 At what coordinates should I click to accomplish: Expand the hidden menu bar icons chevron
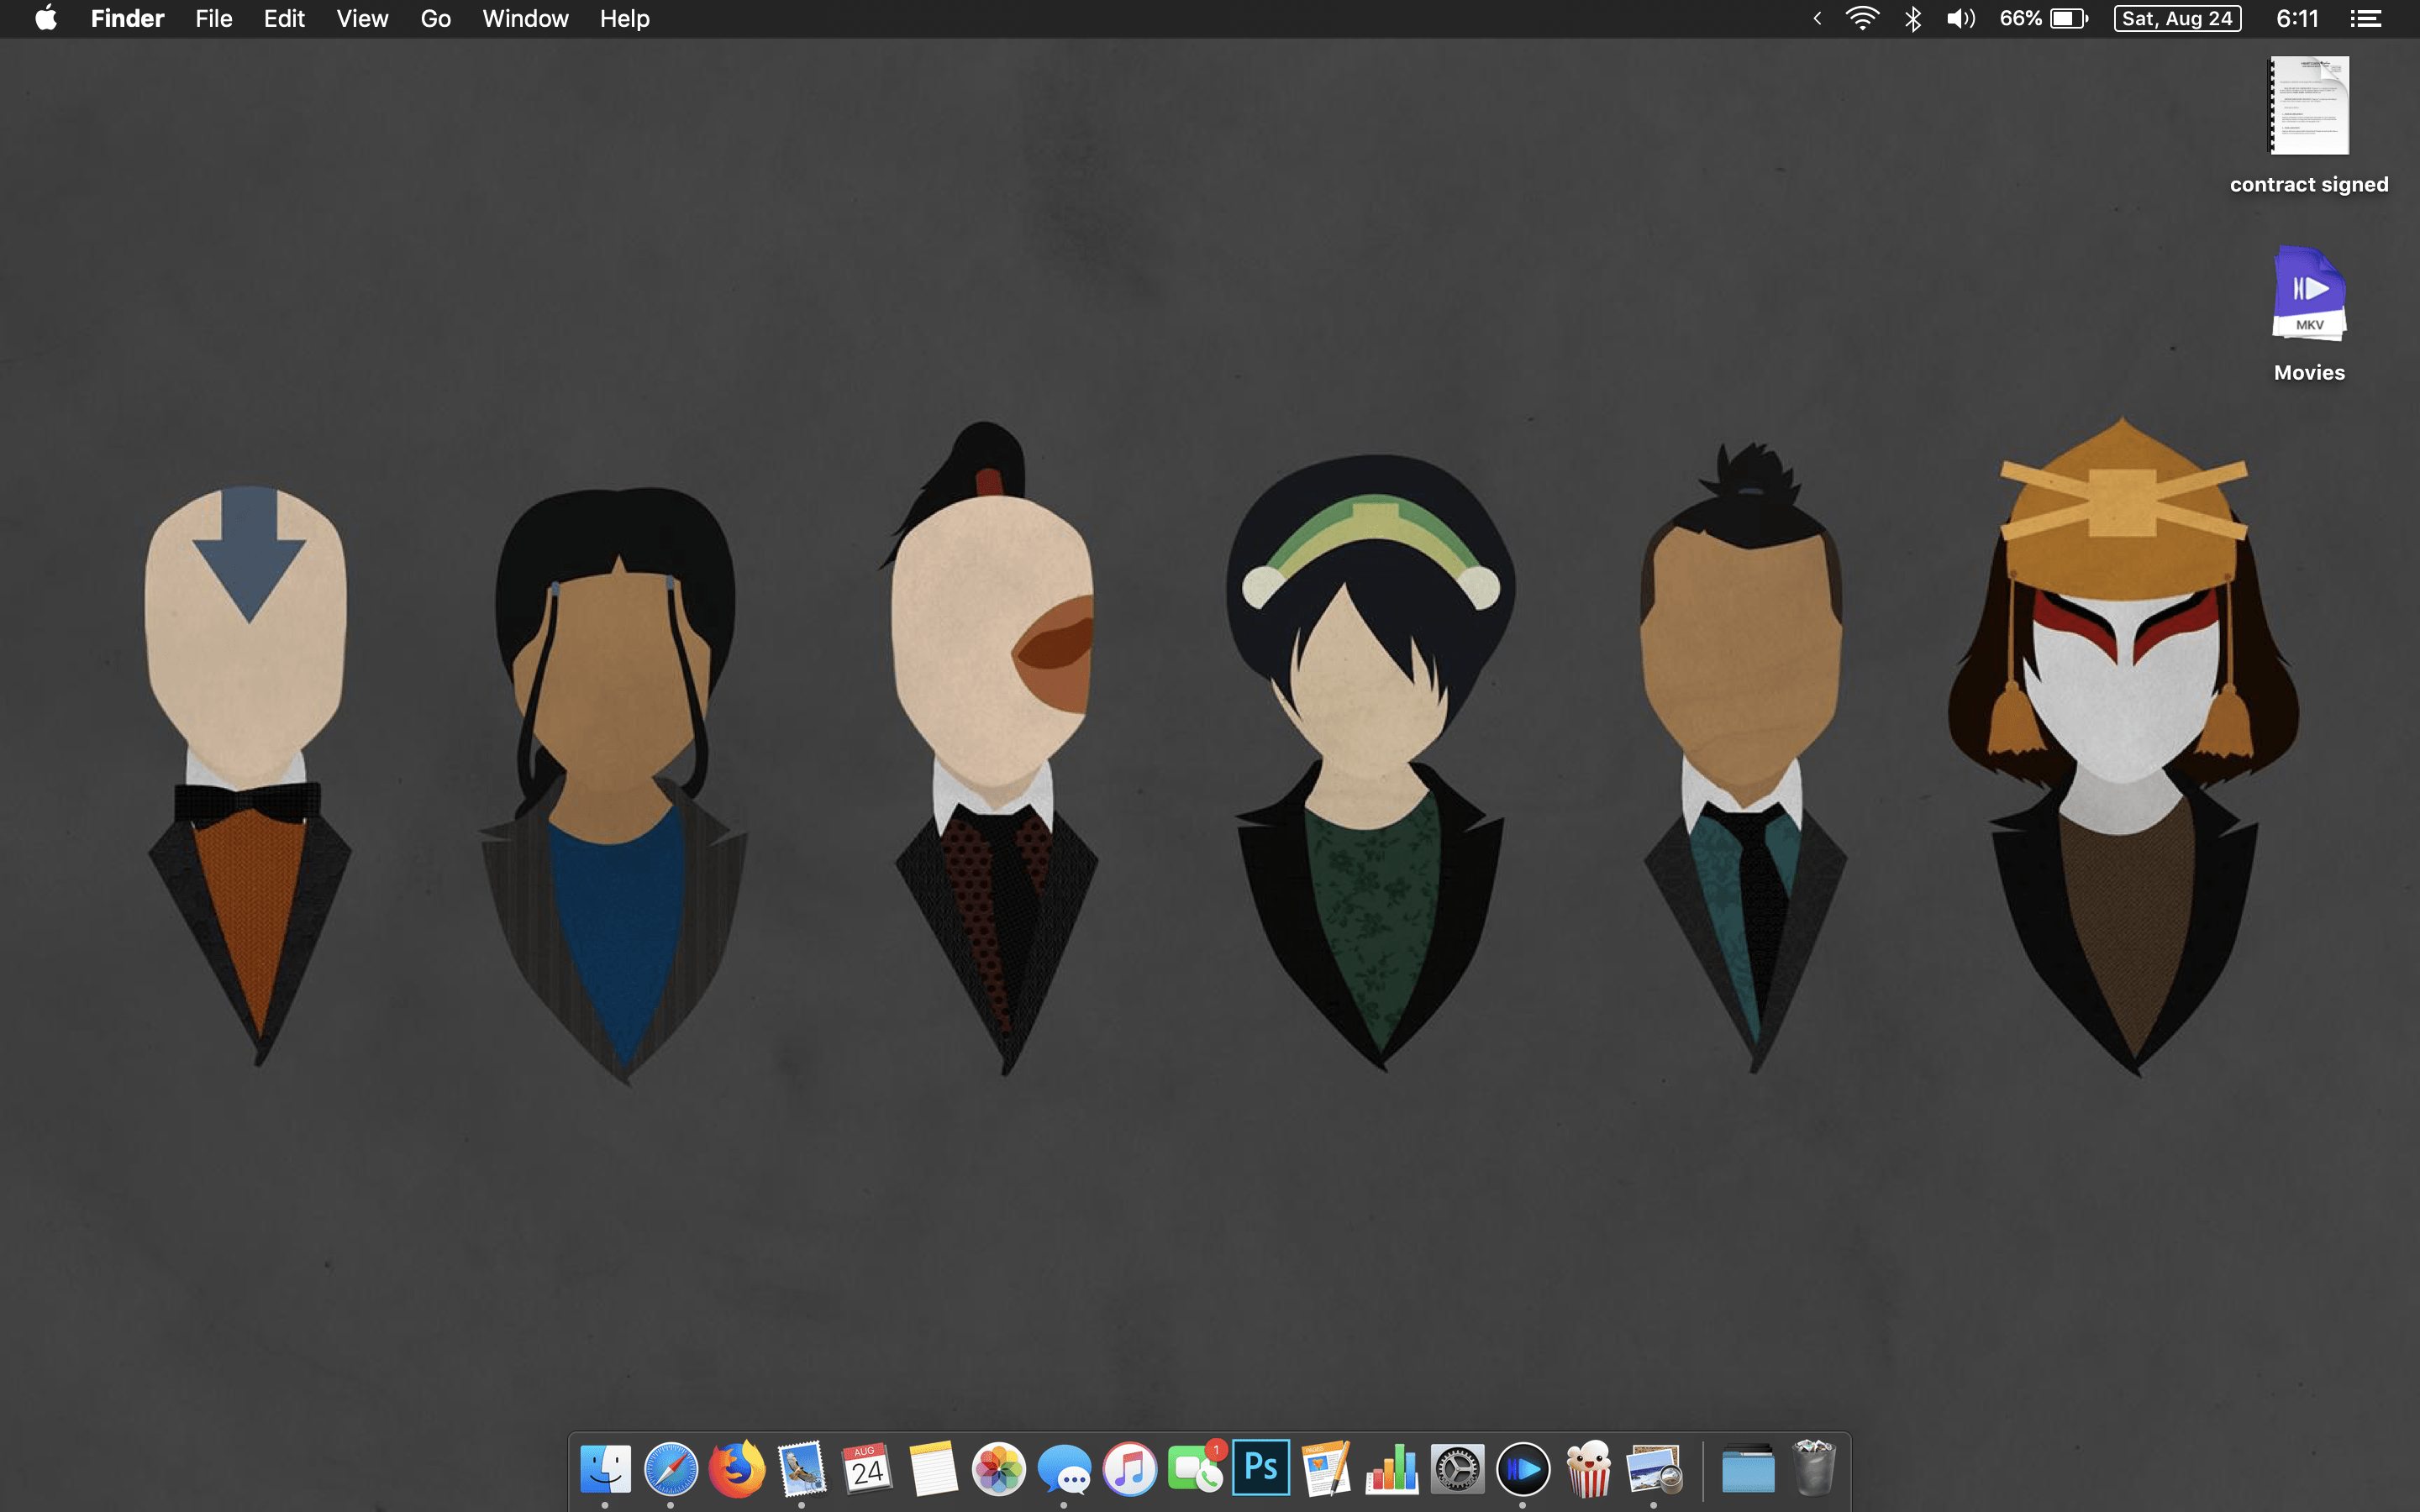[1817, 19]
